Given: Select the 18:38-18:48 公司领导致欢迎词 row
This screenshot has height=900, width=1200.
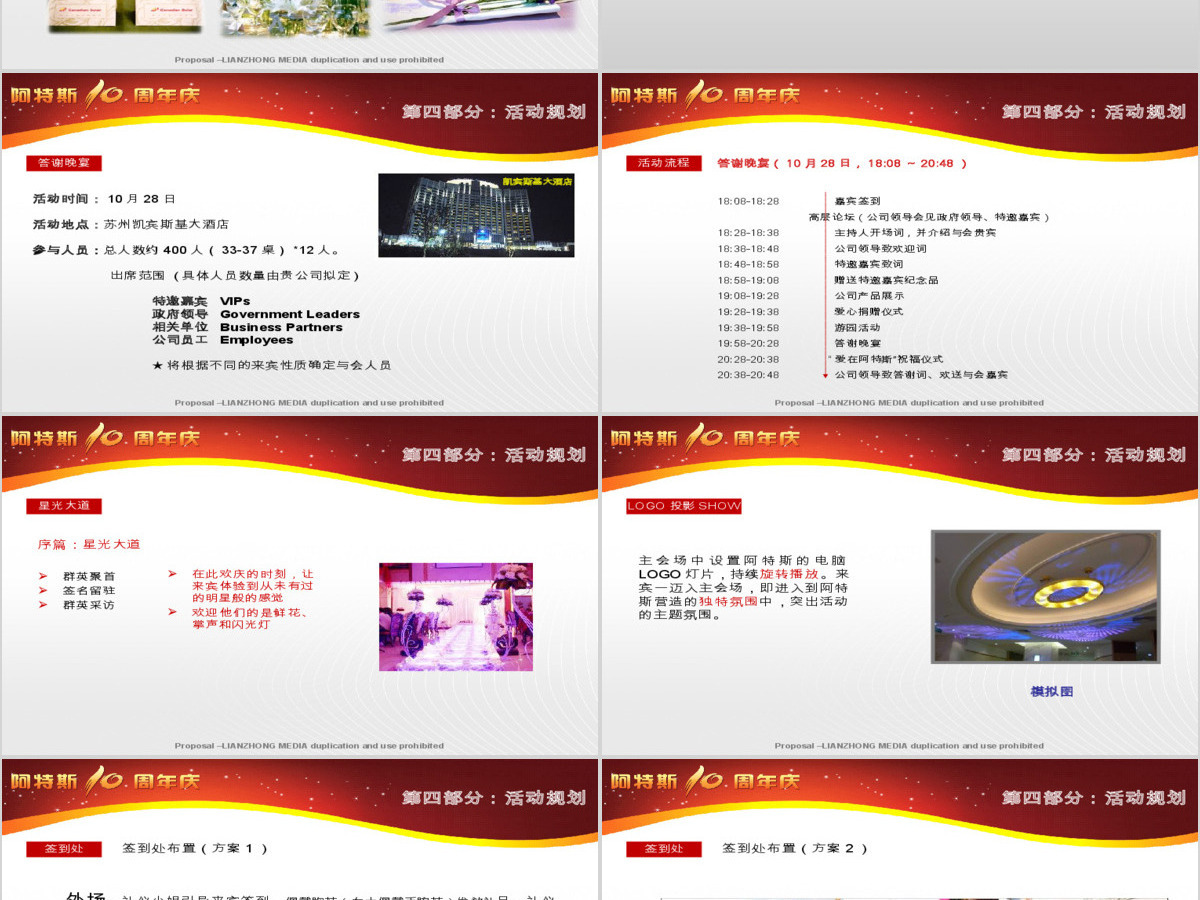Looking at the screenshot, I should point(822,249).
